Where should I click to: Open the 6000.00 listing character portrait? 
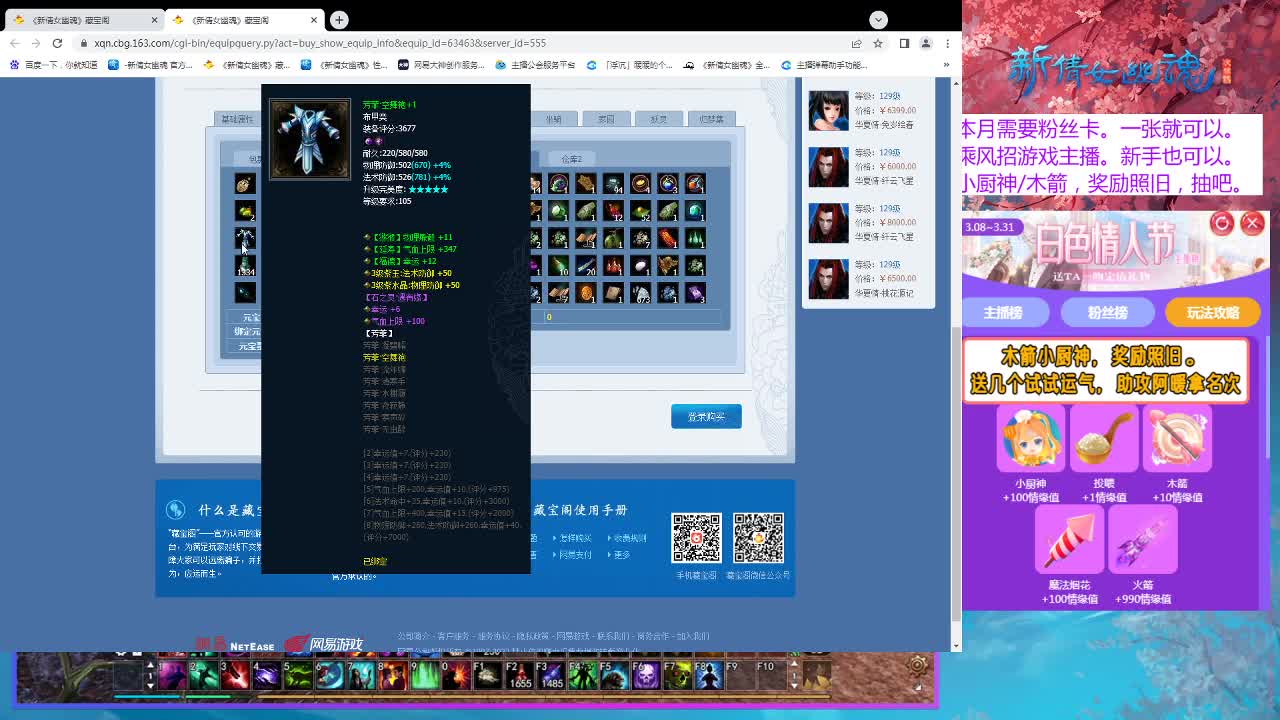828,167
